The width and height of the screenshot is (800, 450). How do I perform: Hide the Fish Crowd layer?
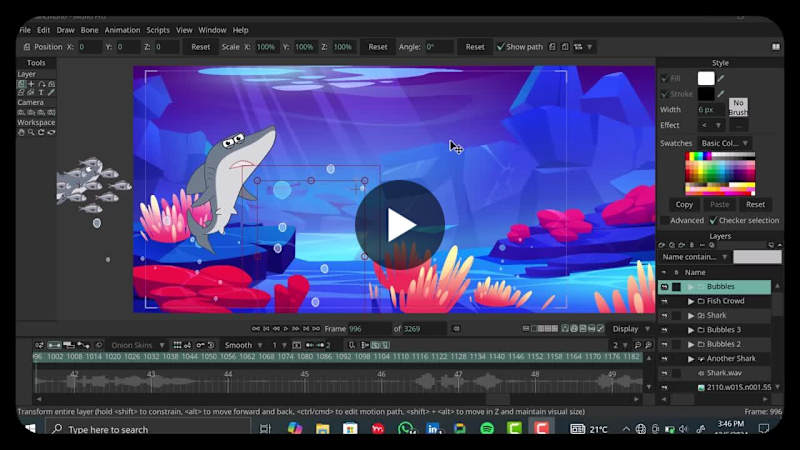coord(664,302)
